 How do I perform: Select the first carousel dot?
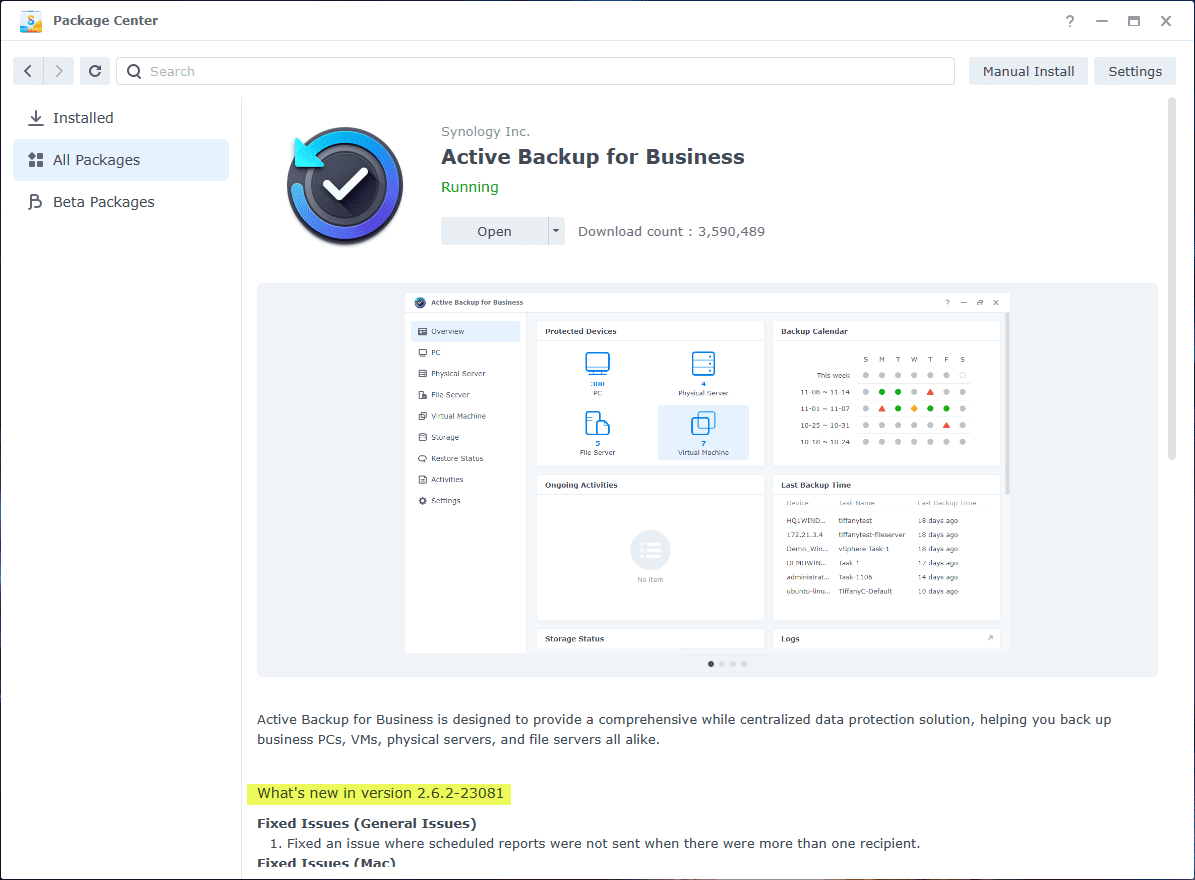(x=711, y=664)
